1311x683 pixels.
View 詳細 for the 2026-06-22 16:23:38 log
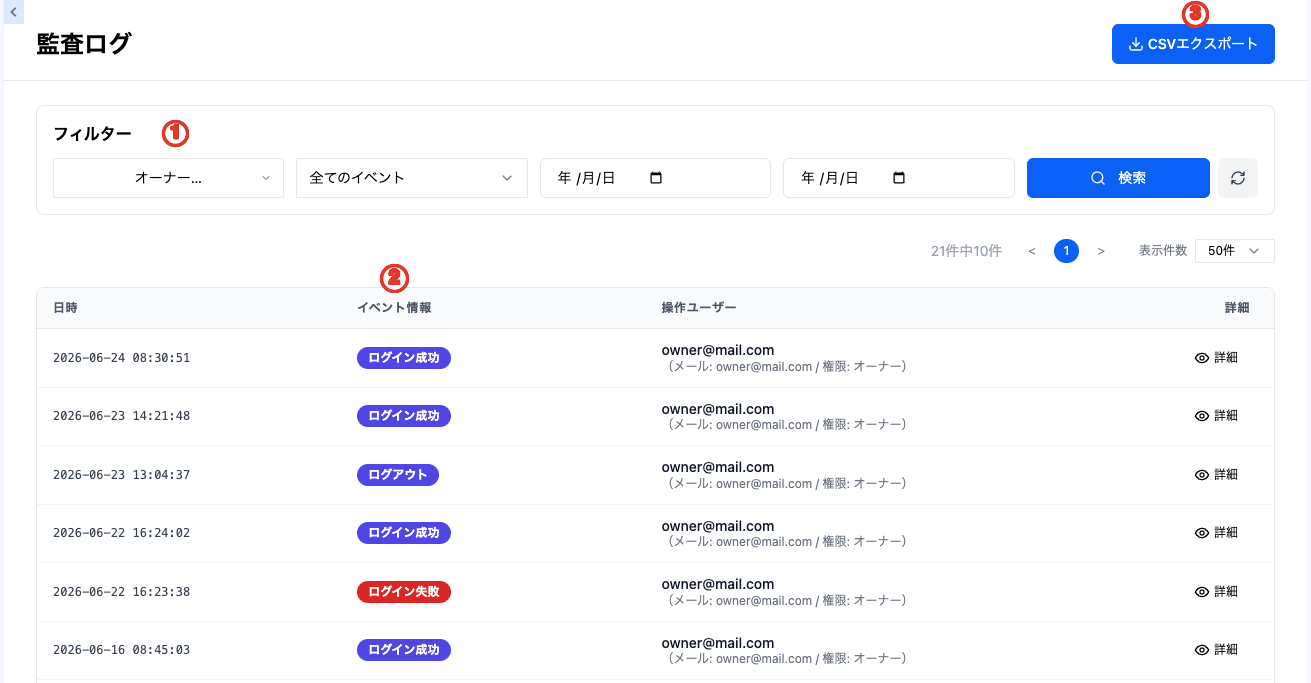(x=1216, y=592)
